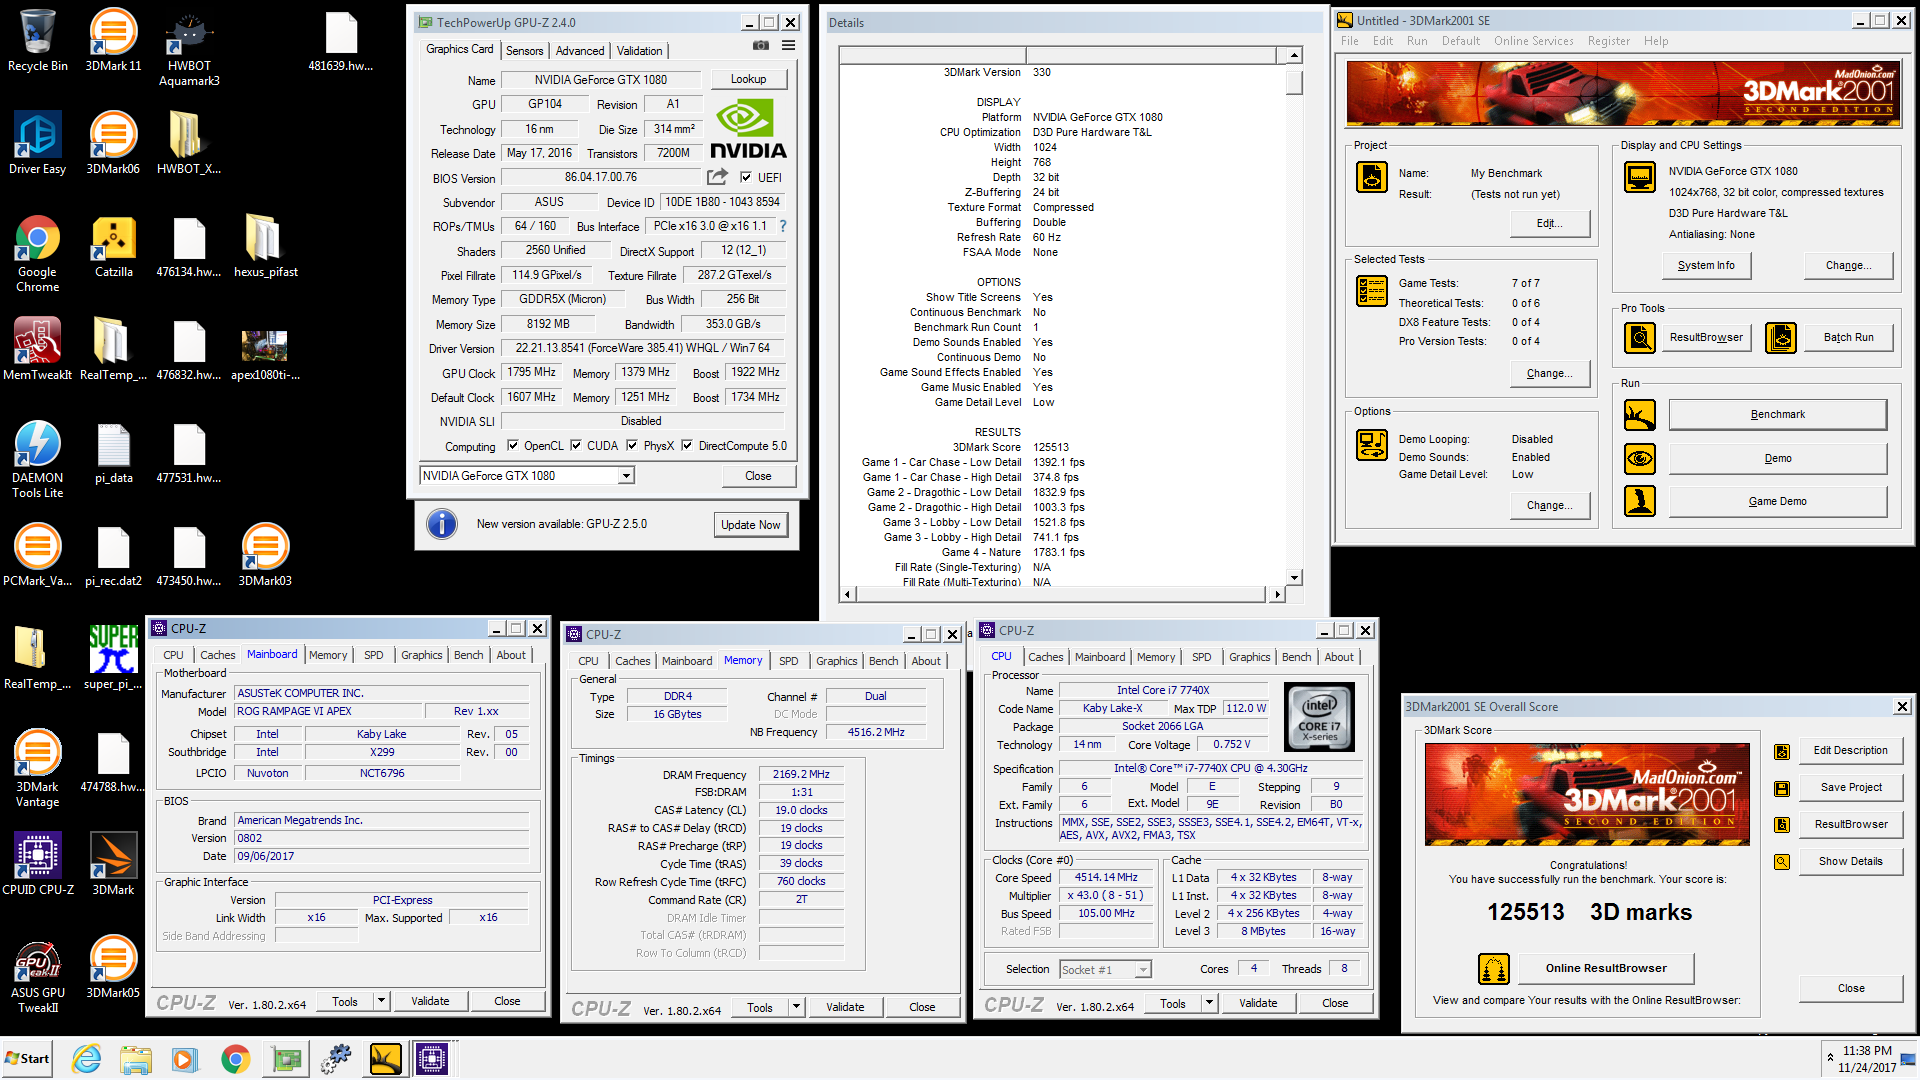Screen dimensions: 1920x1080
Task: Click the Details horizontal scrollbar right arrow
Action: (1276, 594)
